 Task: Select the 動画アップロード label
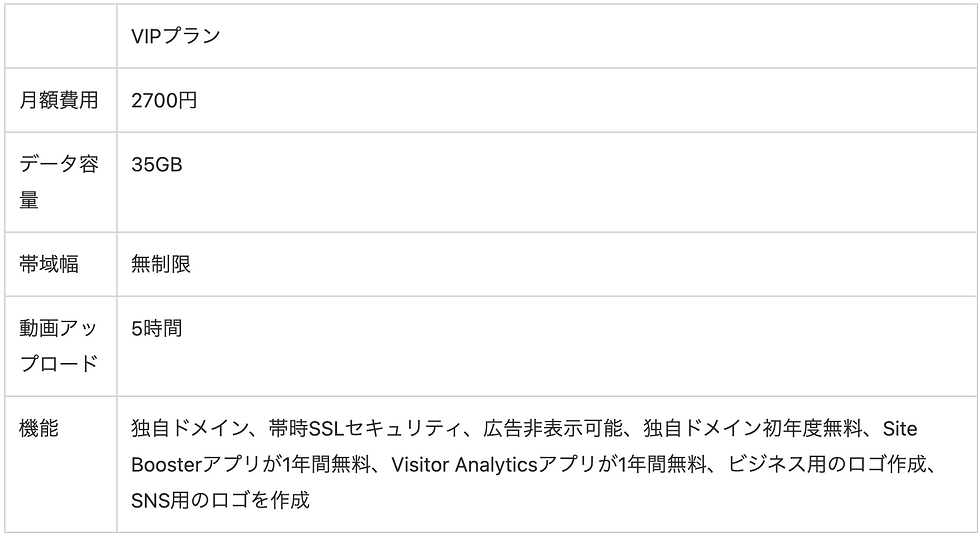[59, 346]
